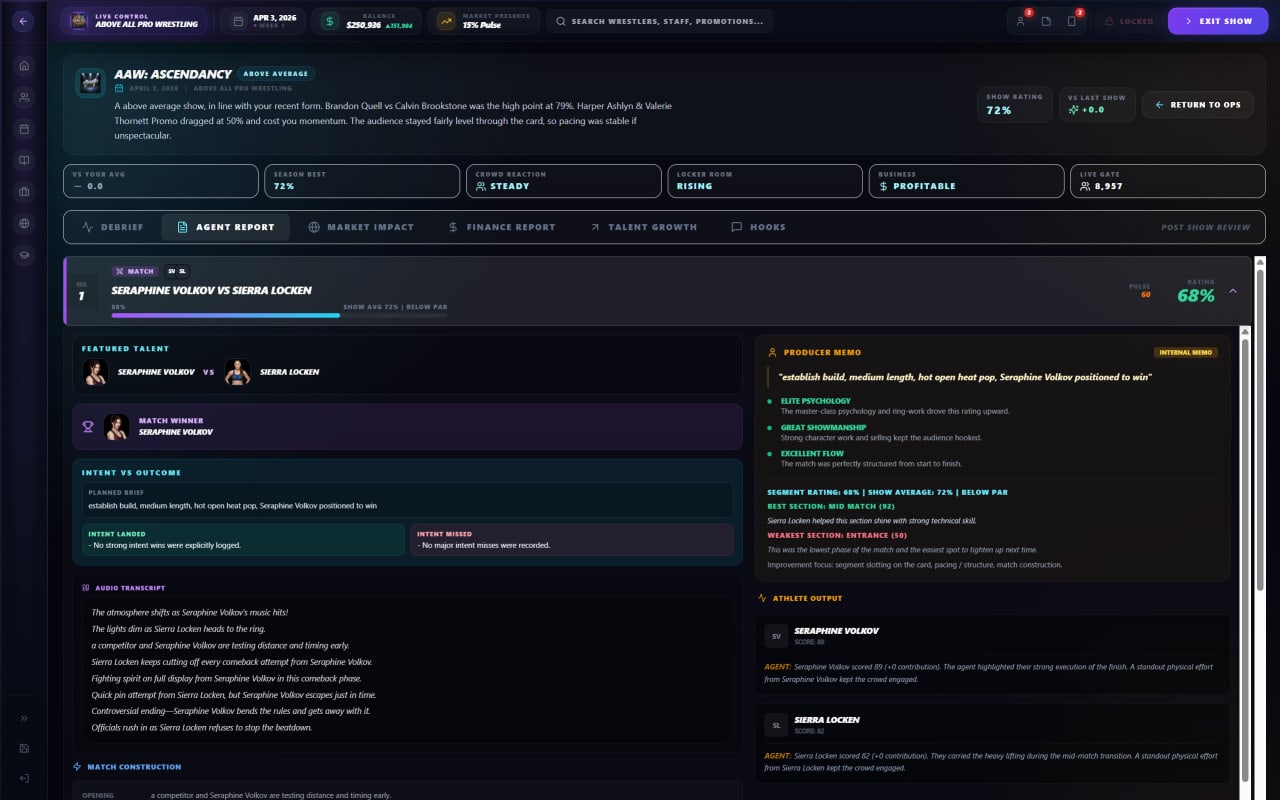
Task: Switch to the Debrief tab
Action: [113, 227]
